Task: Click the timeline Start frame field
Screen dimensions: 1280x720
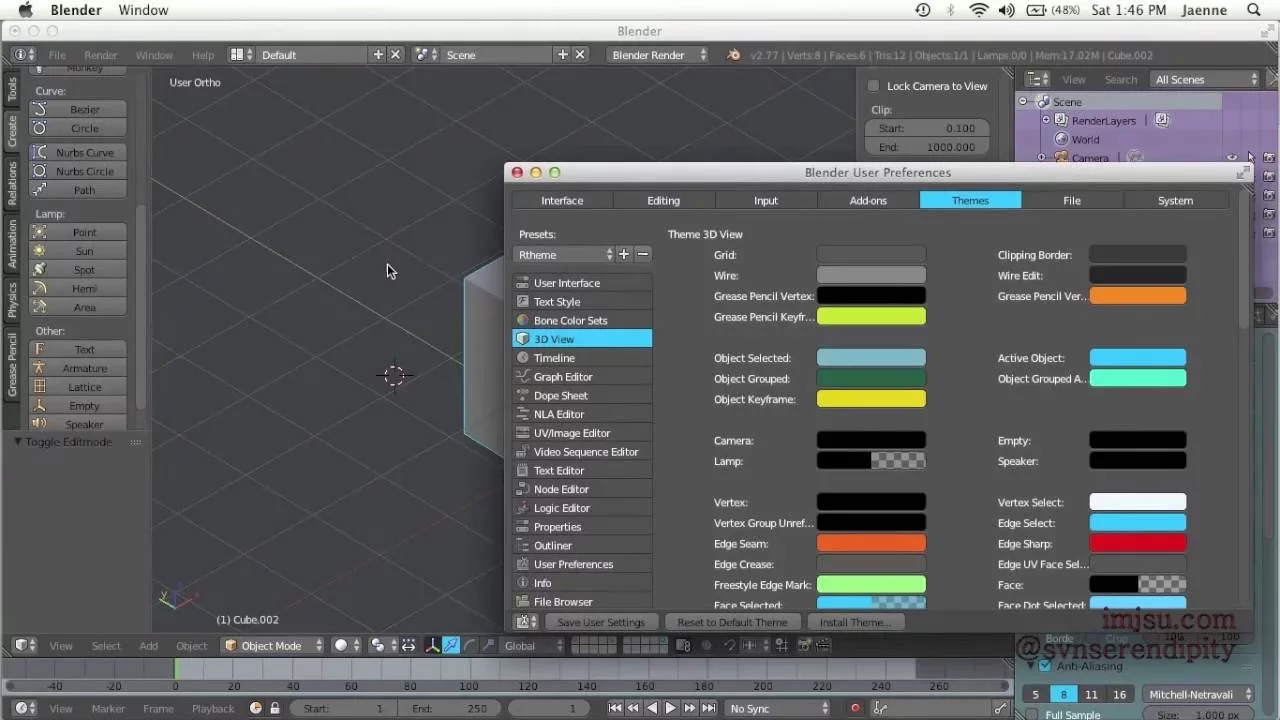Action: coord(345,708)
